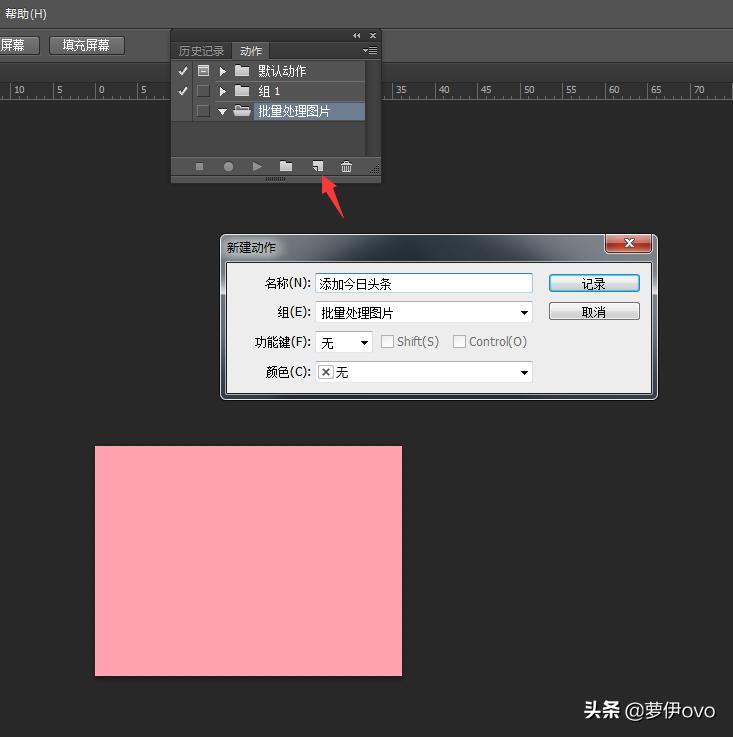Viewport: 733px width, 737px height.
Task: Click the 名称(N) name input field
Action: [x=423, y=284]
